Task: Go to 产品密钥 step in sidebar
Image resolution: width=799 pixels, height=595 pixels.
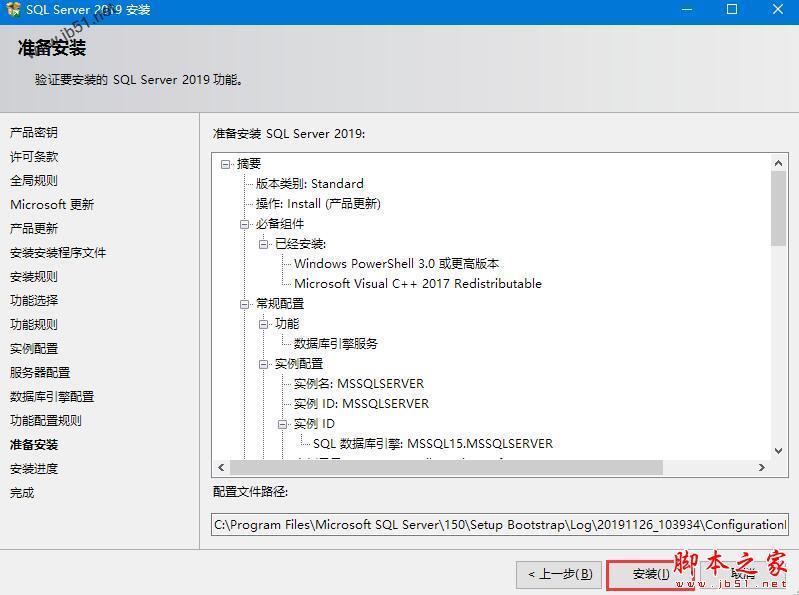Action: (34, 132)
